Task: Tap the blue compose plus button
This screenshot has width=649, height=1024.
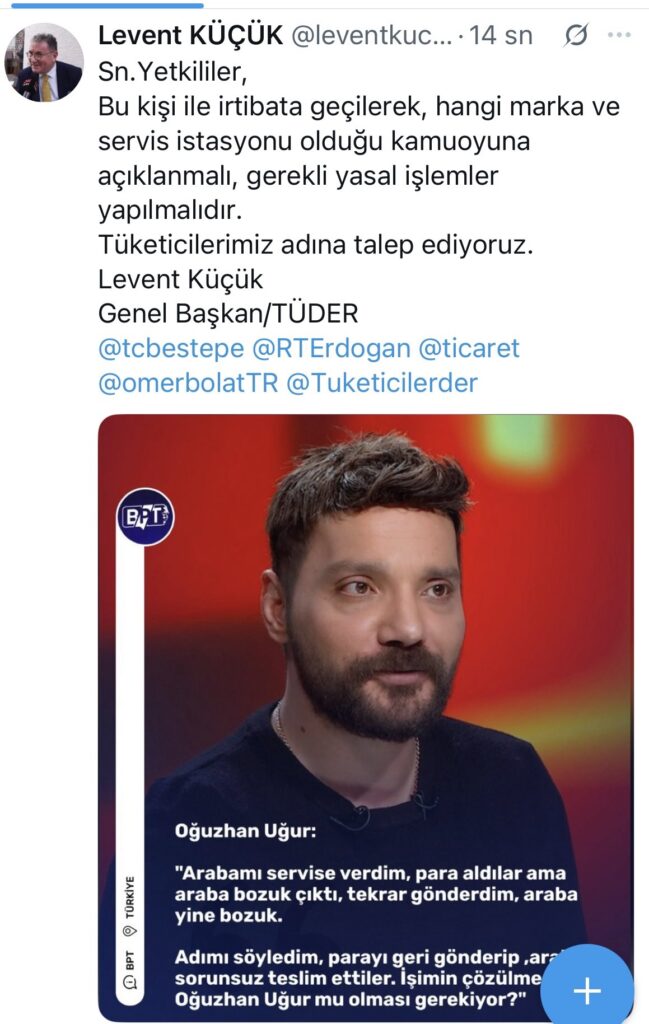Action: 586,990
